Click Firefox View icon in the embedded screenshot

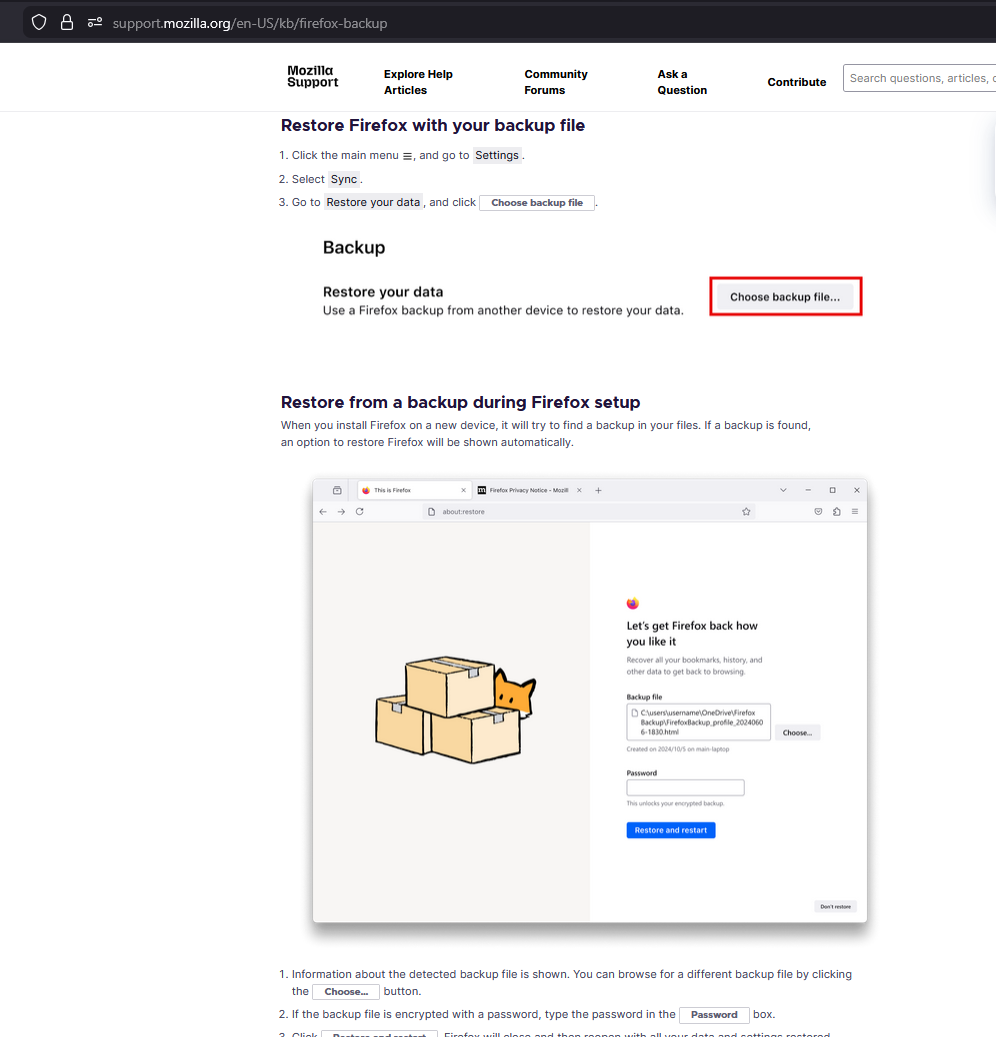(337, 491)
